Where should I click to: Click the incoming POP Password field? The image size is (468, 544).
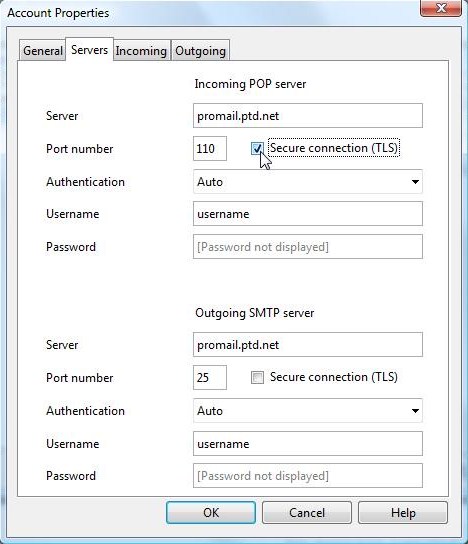point(308,247)
